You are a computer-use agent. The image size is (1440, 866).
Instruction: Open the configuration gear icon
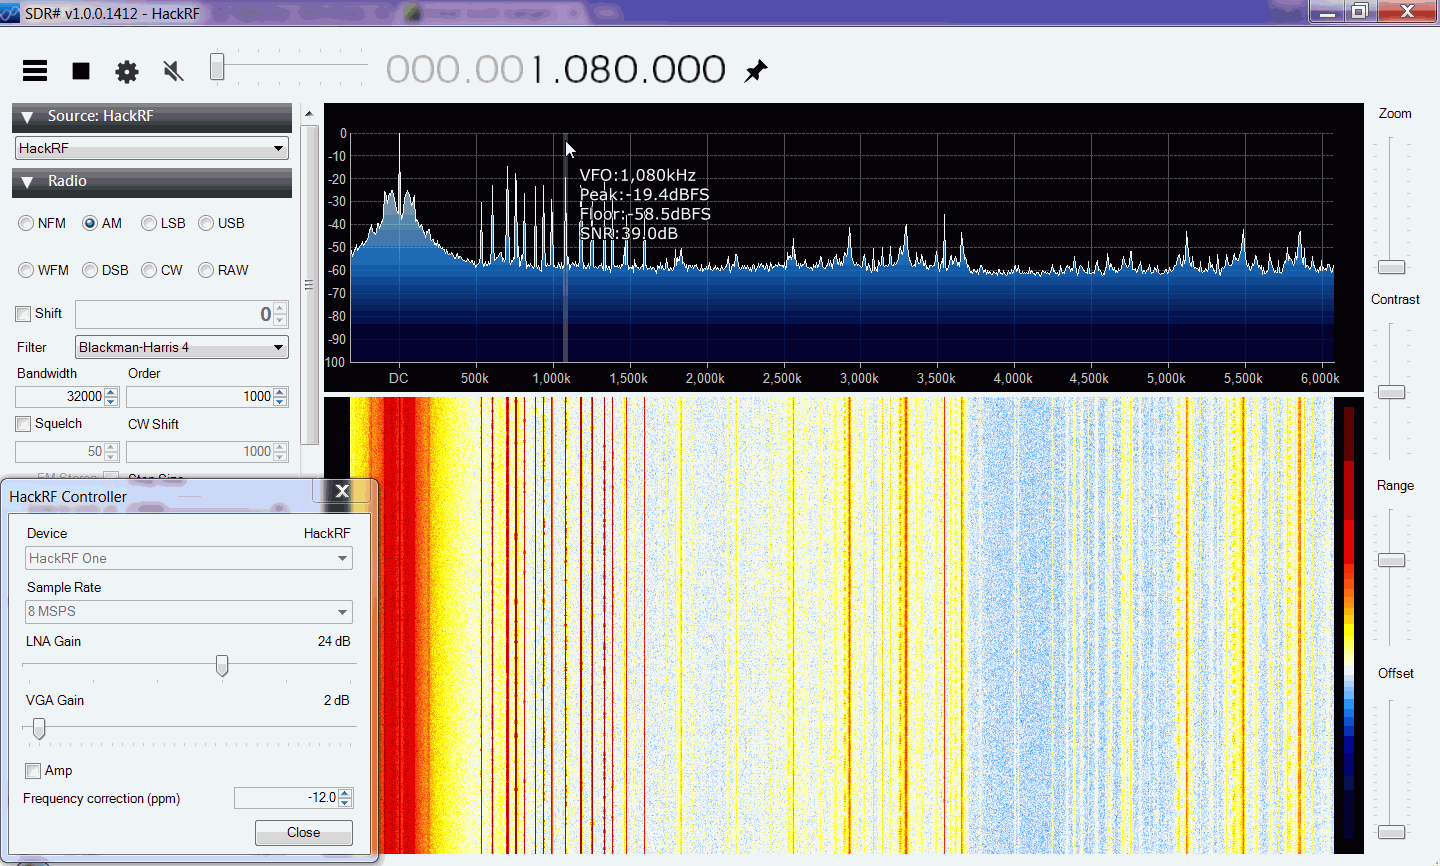[x=127, y=71]
